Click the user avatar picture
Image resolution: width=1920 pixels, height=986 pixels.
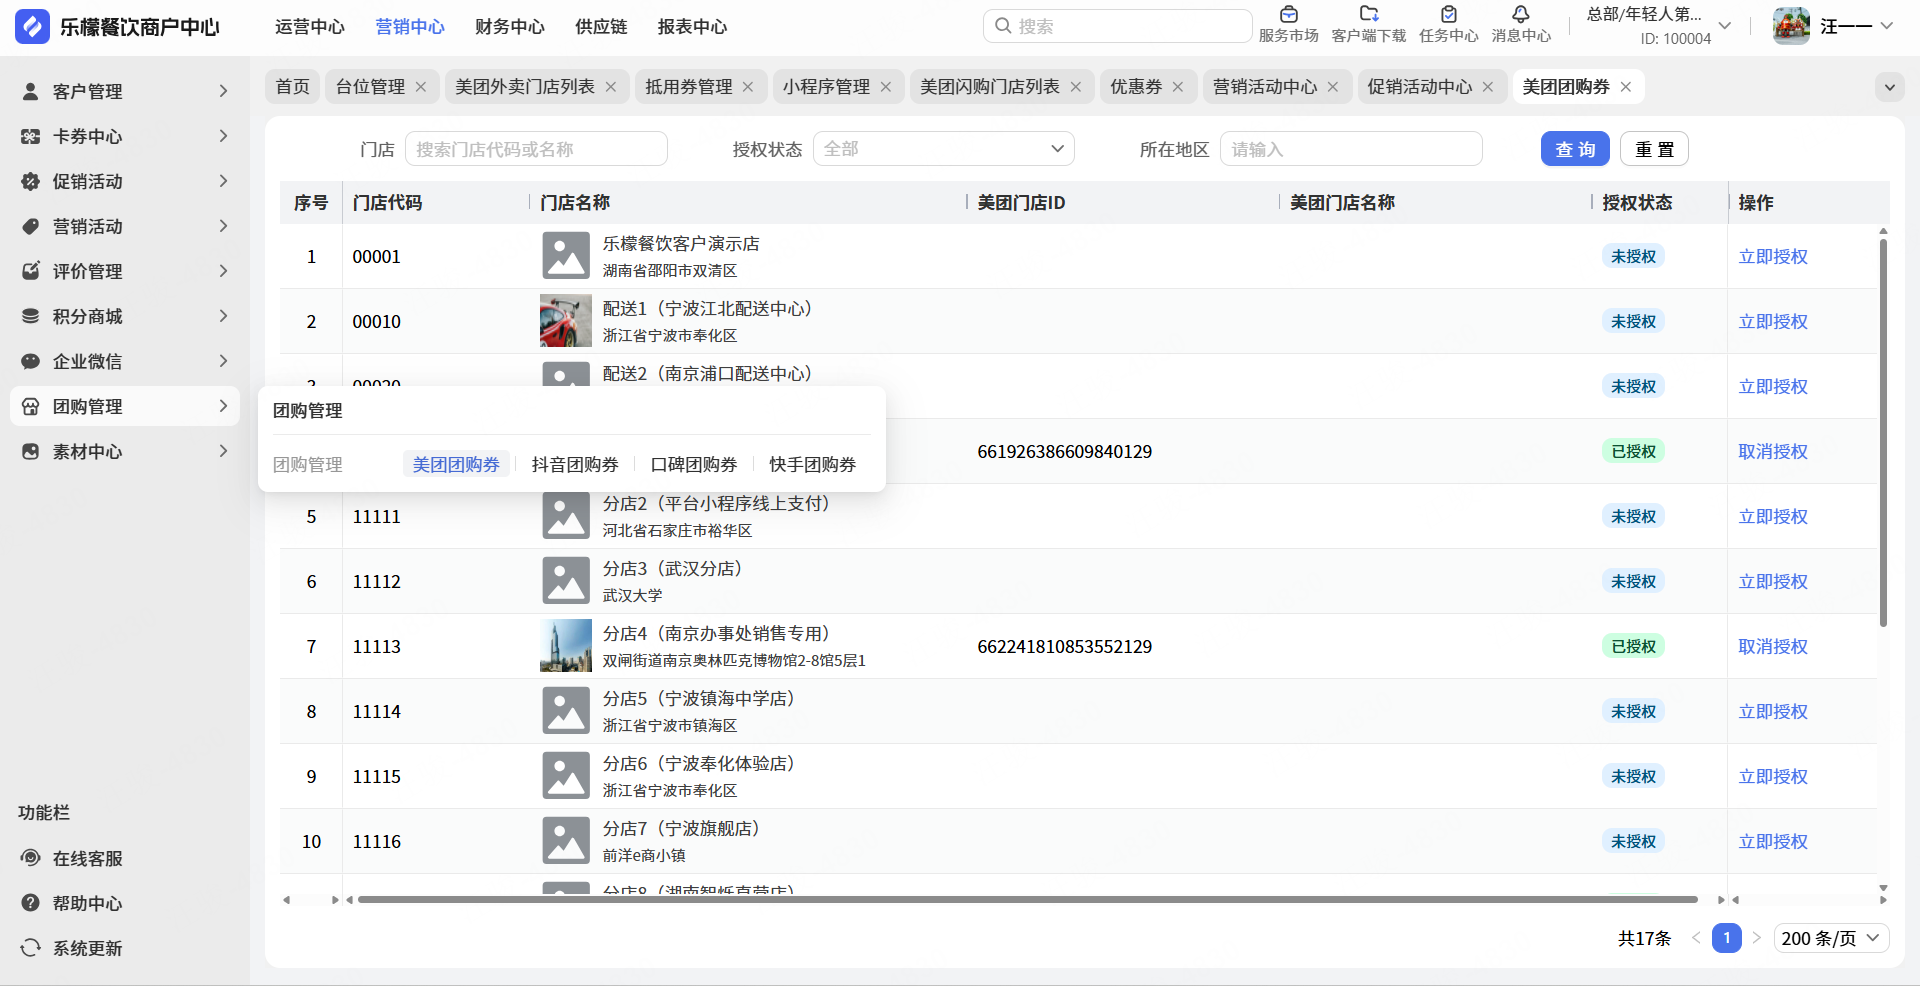pyautogui.click(x=1791, y=26)
